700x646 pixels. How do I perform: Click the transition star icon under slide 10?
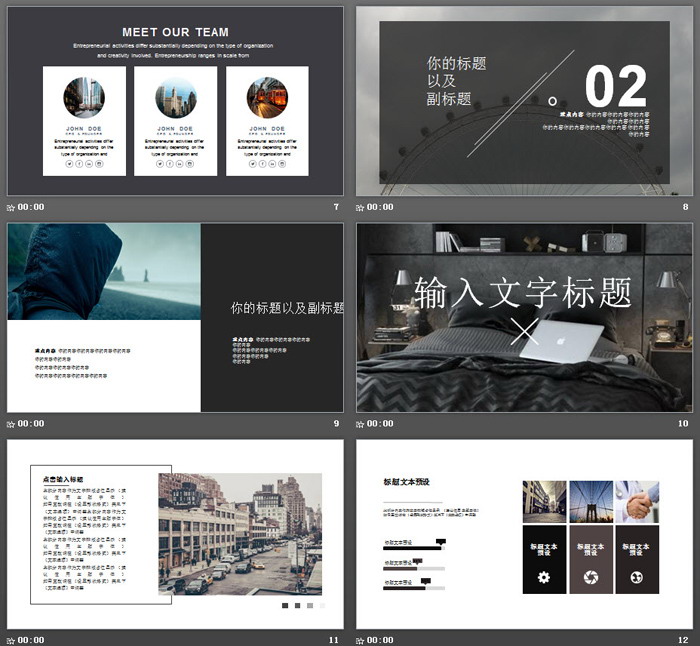361,424
